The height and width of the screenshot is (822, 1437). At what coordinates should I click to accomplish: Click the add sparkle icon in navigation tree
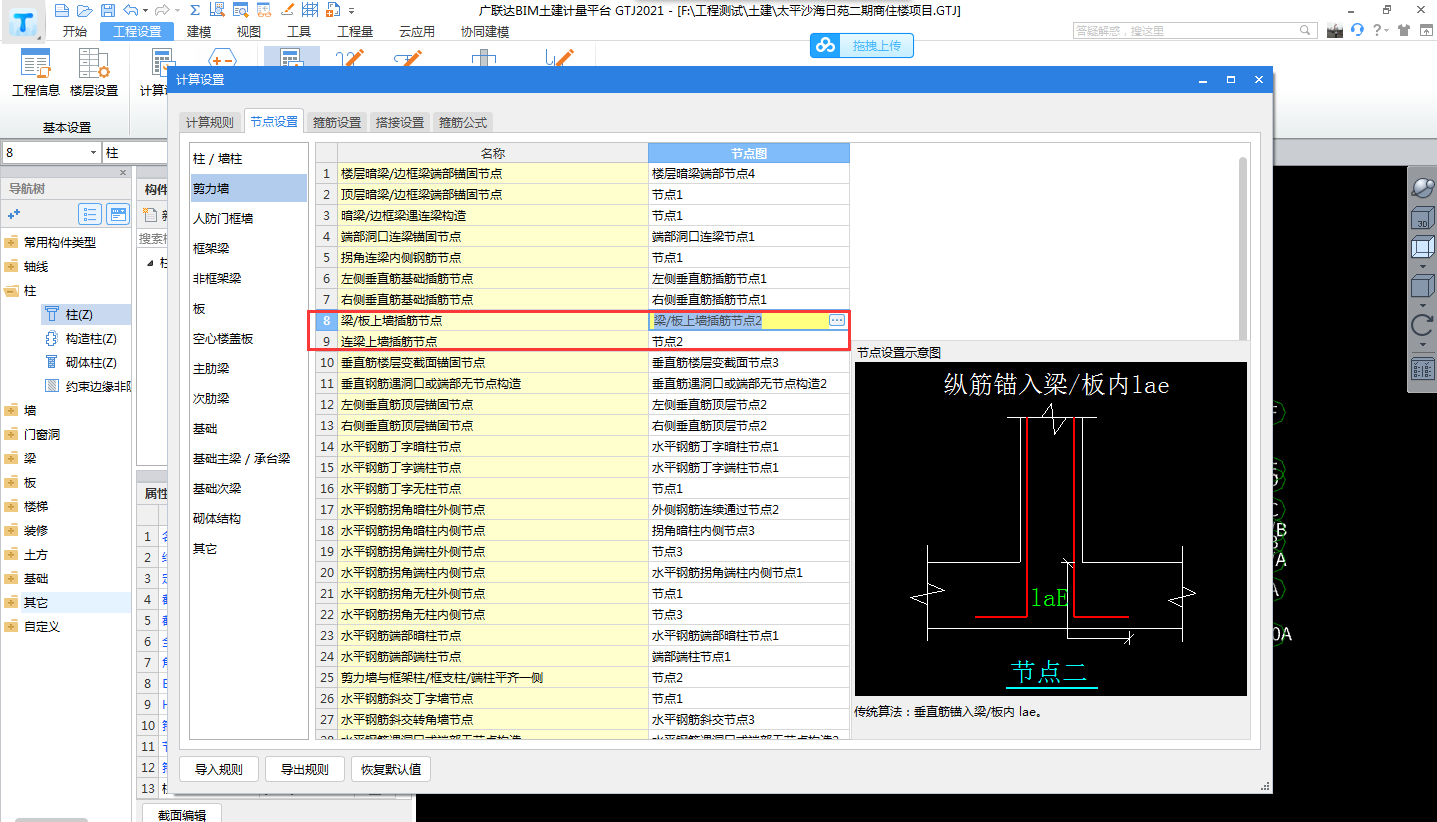(14, 214)
